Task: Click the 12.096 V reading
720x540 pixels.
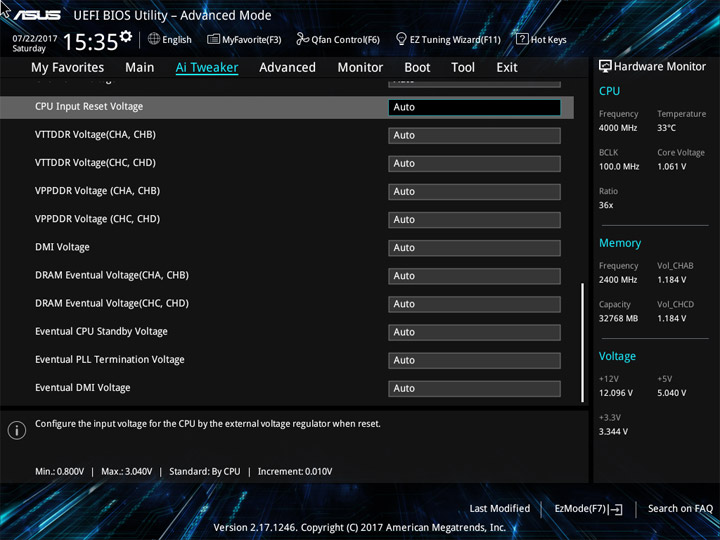Action: pos(616,394)
